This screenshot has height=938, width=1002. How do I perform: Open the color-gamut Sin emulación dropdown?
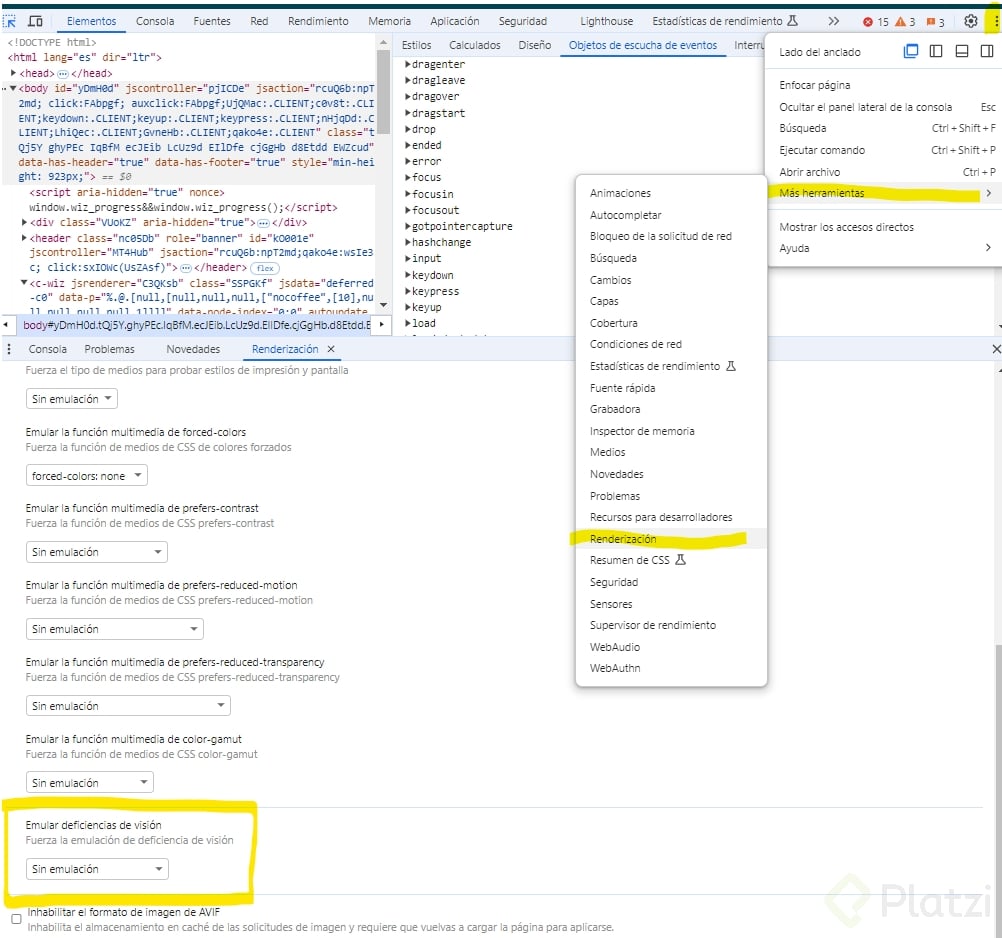click(x=89, y=782)
